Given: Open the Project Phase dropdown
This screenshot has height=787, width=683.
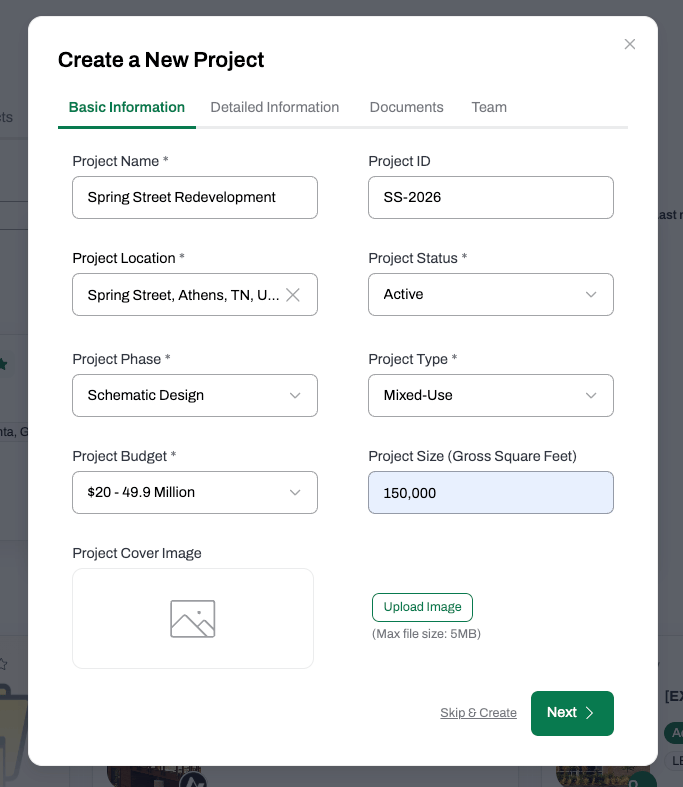Looking at the screenshot, I should [x=195, y=396].
